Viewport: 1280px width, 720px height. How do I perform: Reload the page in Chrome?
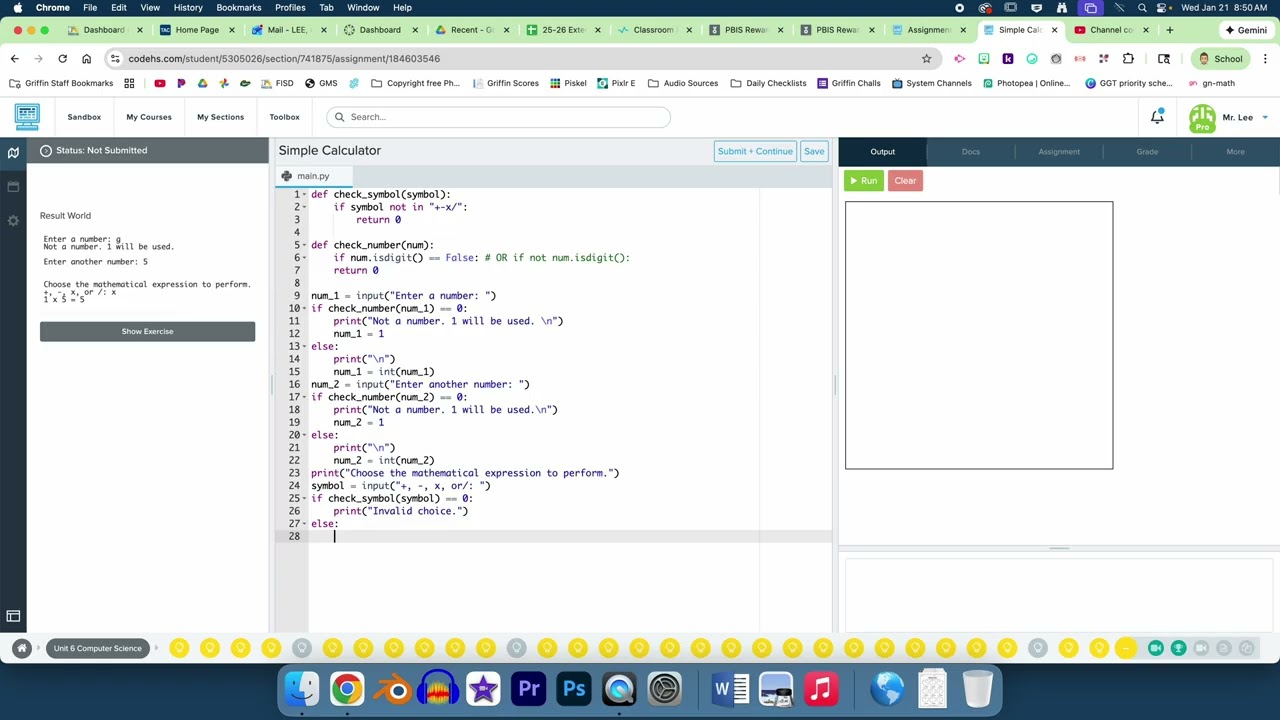[x=62, y=58]
